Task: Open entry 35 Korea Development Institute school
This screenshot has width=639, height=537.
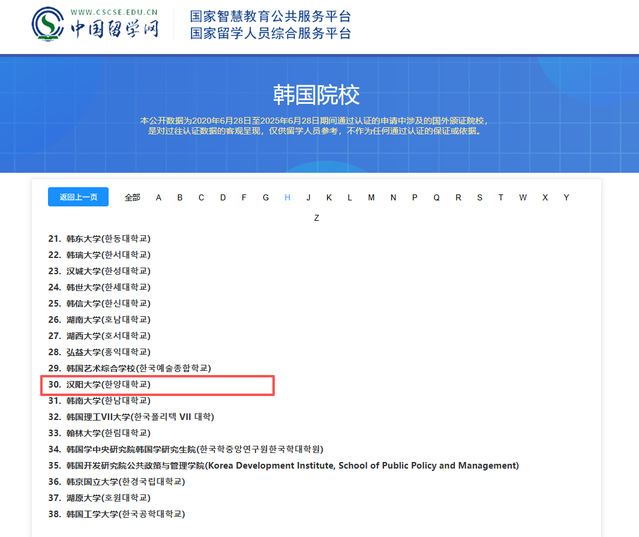Action: [x=284, y=465]
